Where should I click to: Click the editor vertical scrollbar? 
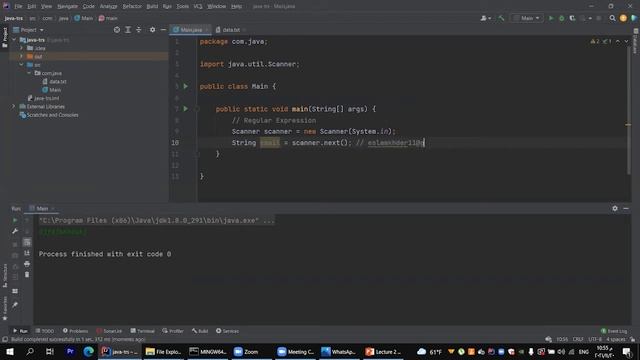click(x=629, y=110)
